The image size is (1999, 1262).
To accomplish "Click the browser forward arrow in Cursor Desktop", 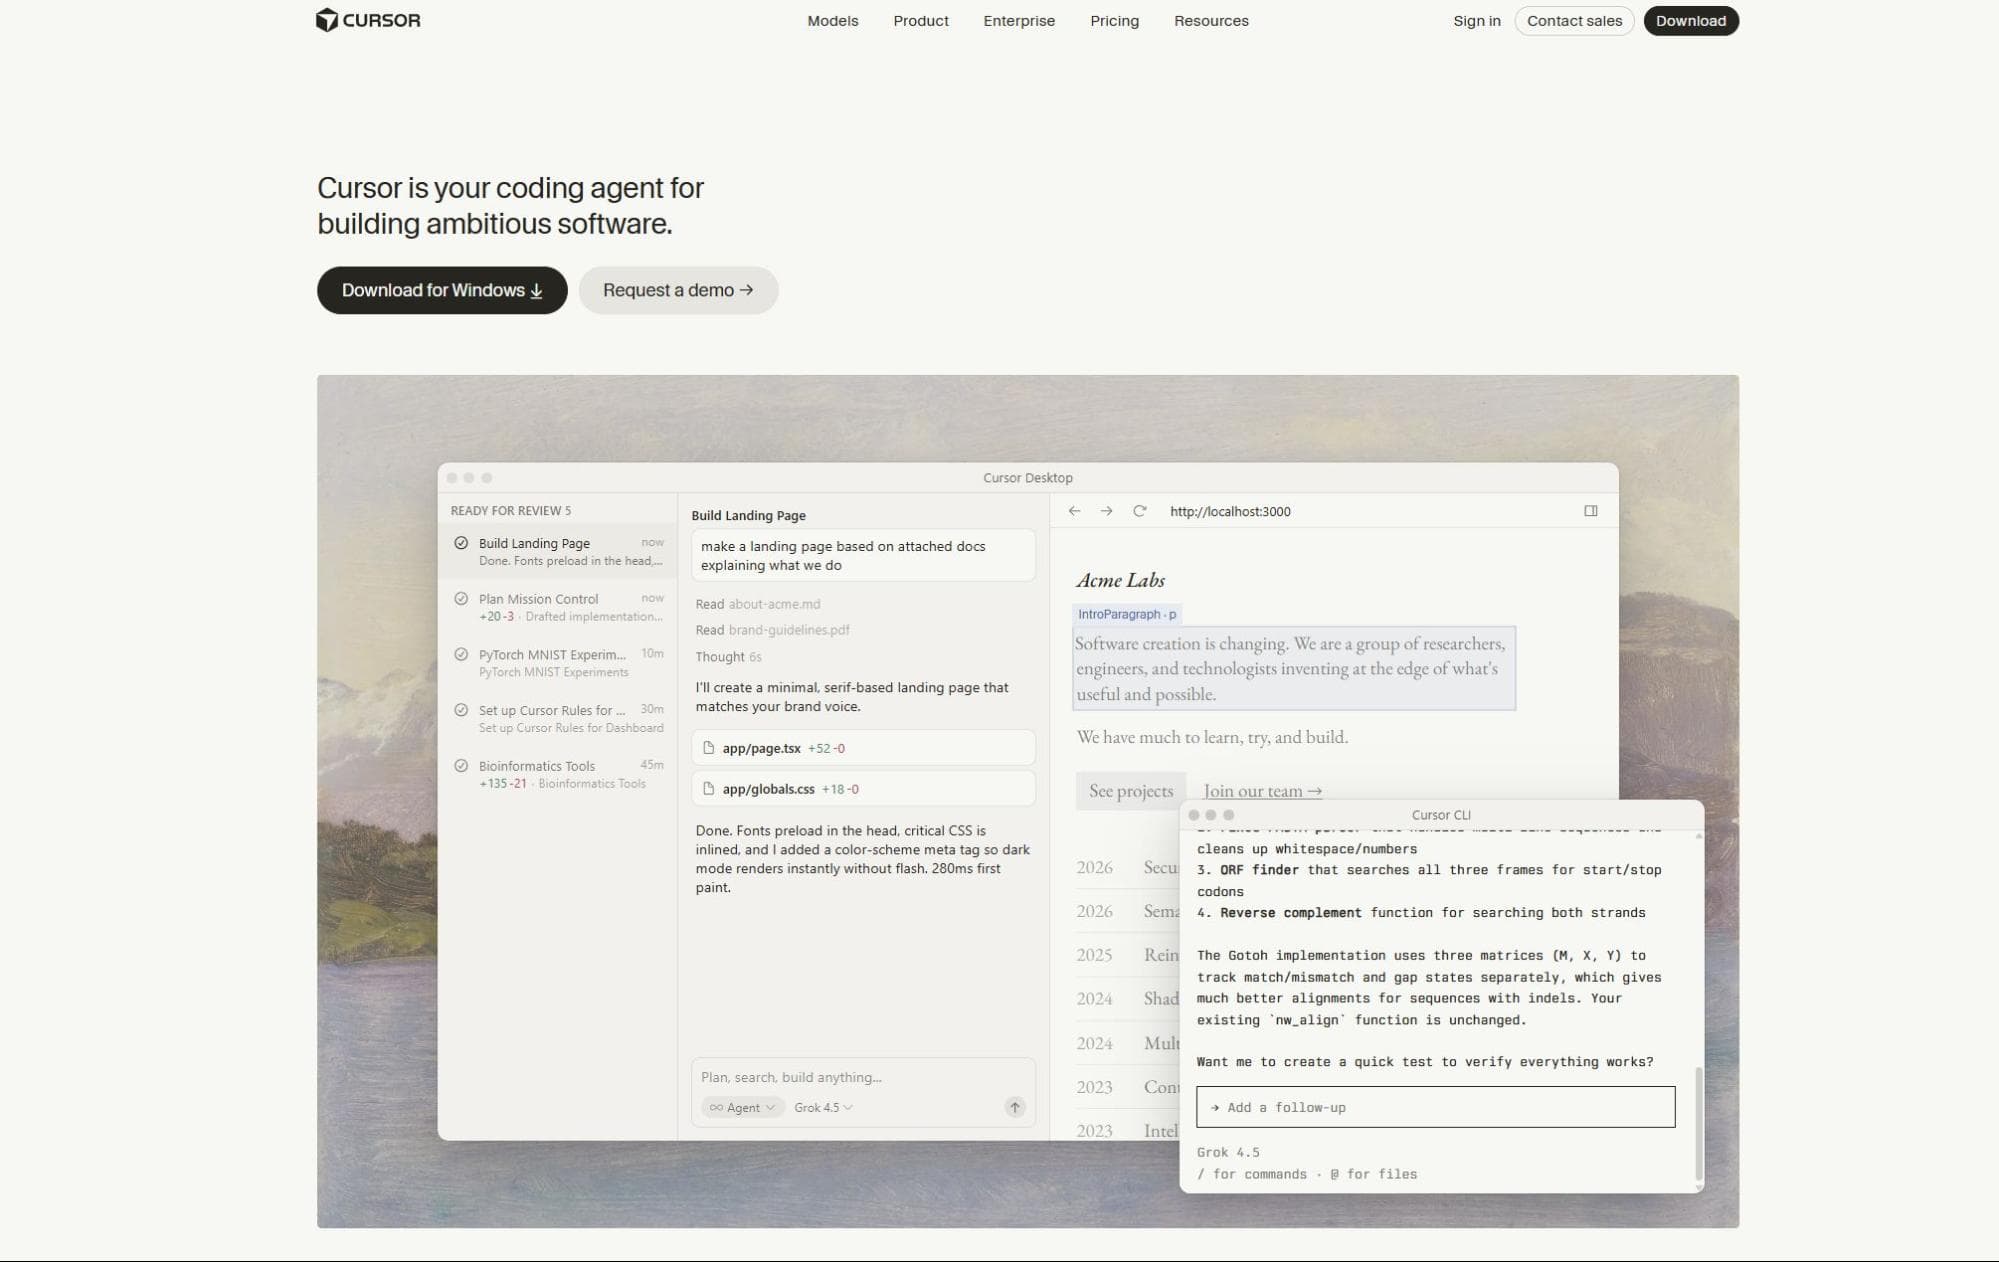I will (x=1106, y=511).
